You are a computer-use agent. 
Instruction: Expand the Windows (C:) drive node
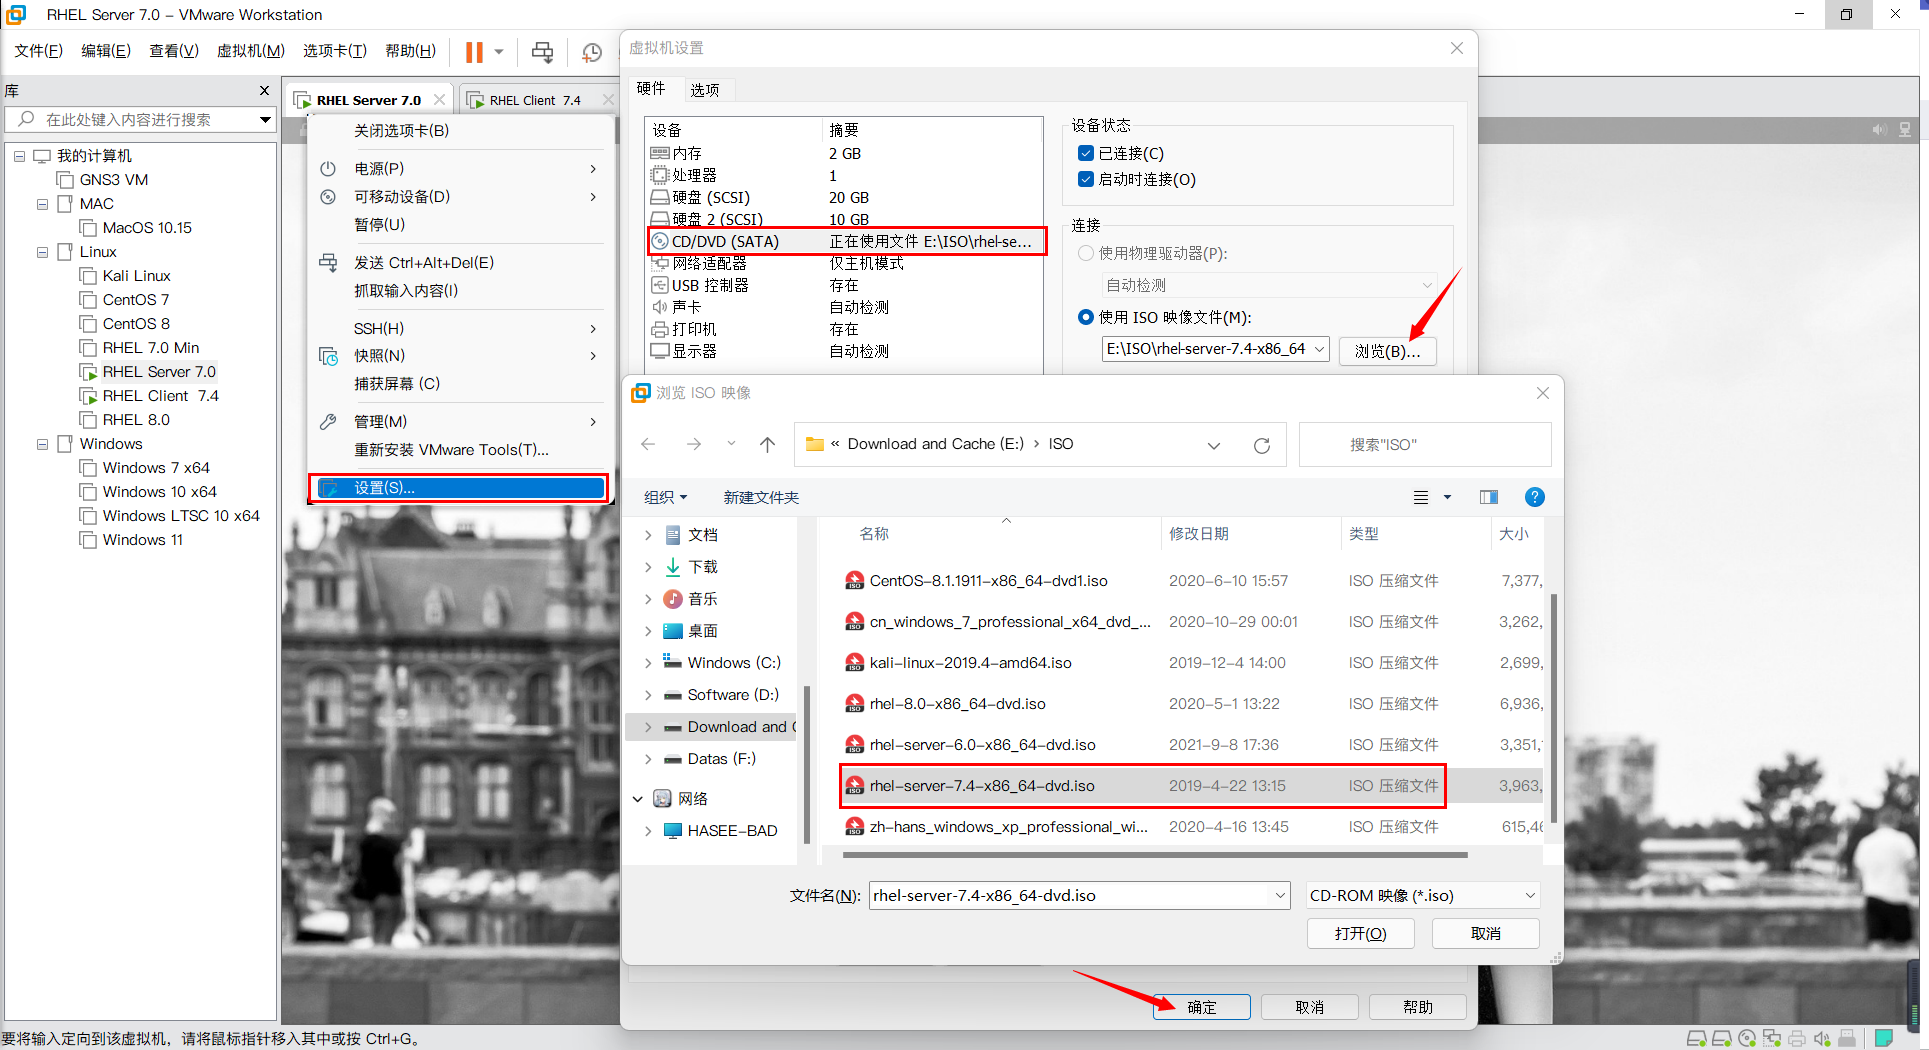click(648, 663)
